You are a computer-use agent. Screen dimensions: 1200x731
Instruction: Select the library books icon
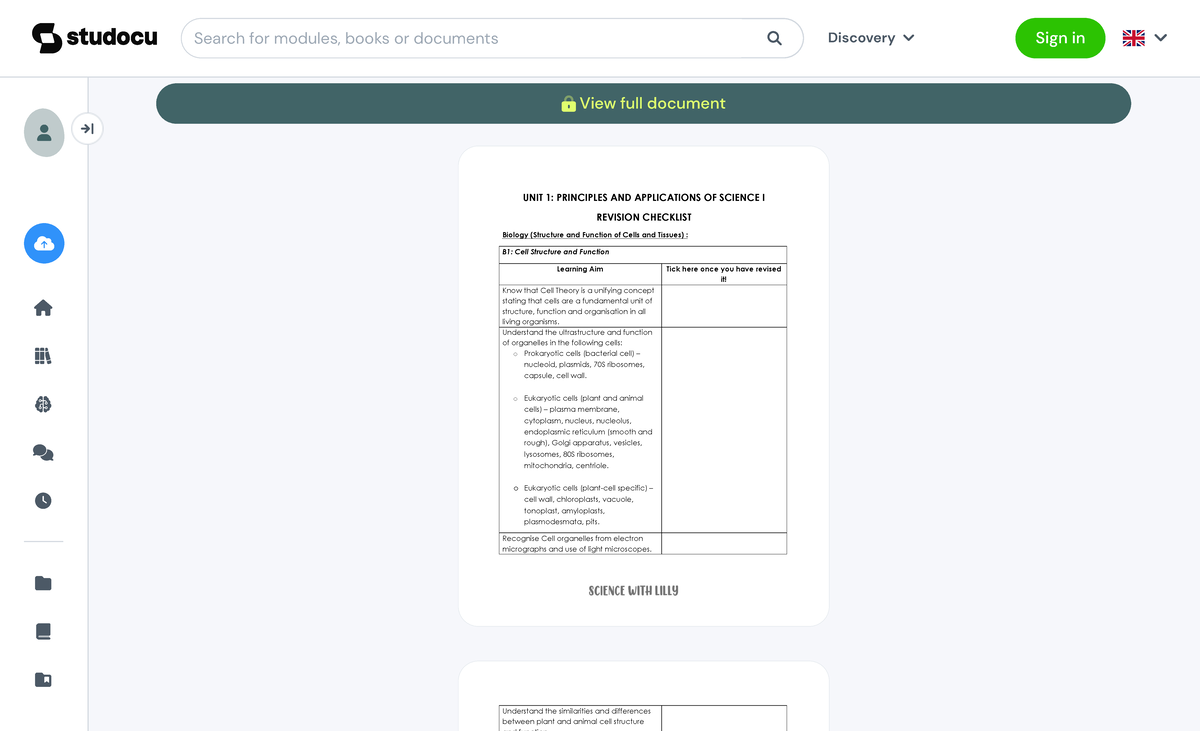[43, 355]
